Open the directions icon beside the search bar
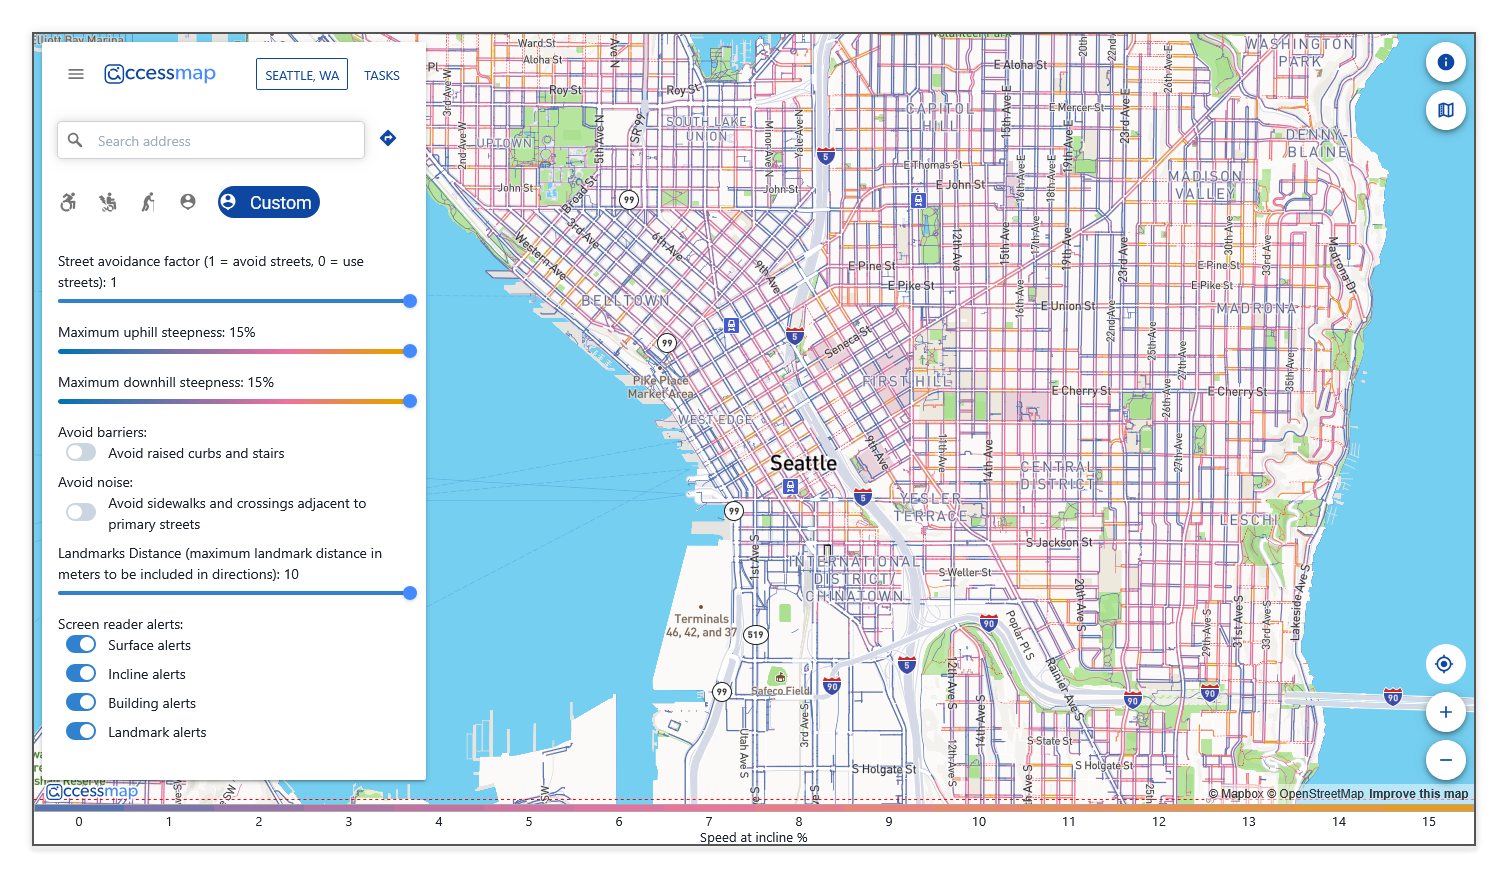Viewport: 1508px width, 878px height. tap(388, 138)
